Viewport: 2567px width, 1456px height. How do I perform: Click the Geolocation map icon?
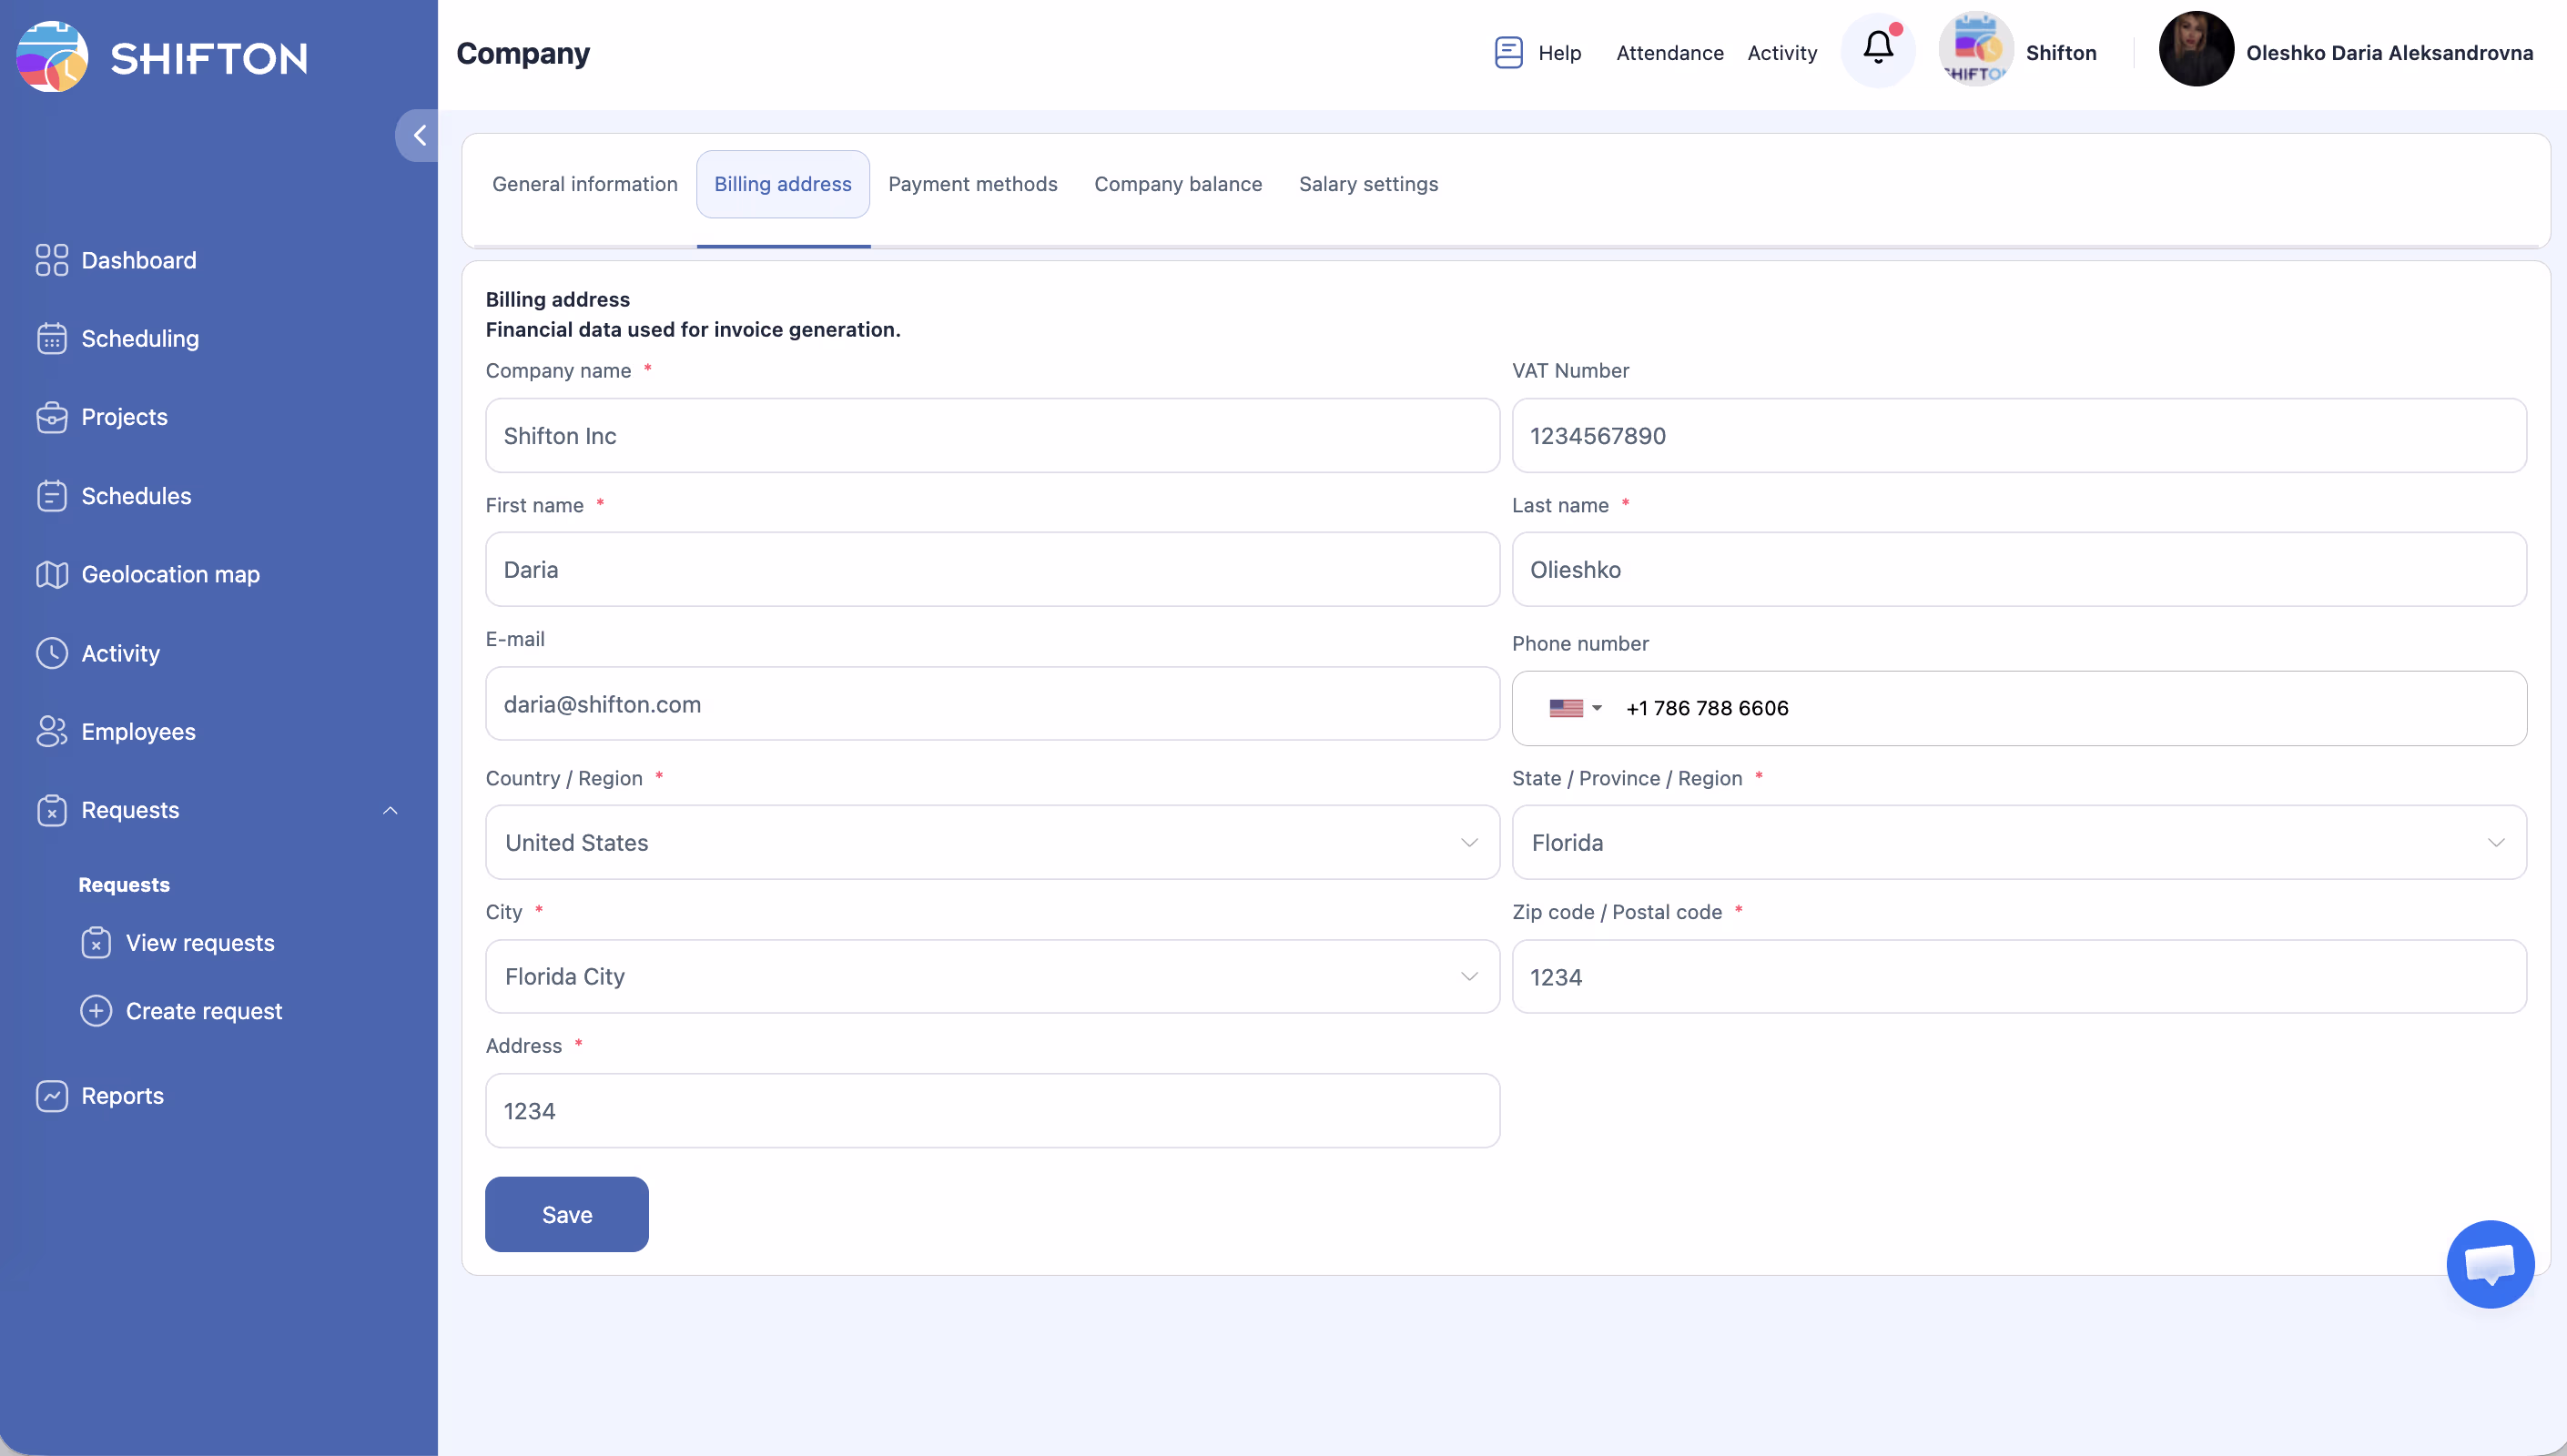click(x=51, y=574)
